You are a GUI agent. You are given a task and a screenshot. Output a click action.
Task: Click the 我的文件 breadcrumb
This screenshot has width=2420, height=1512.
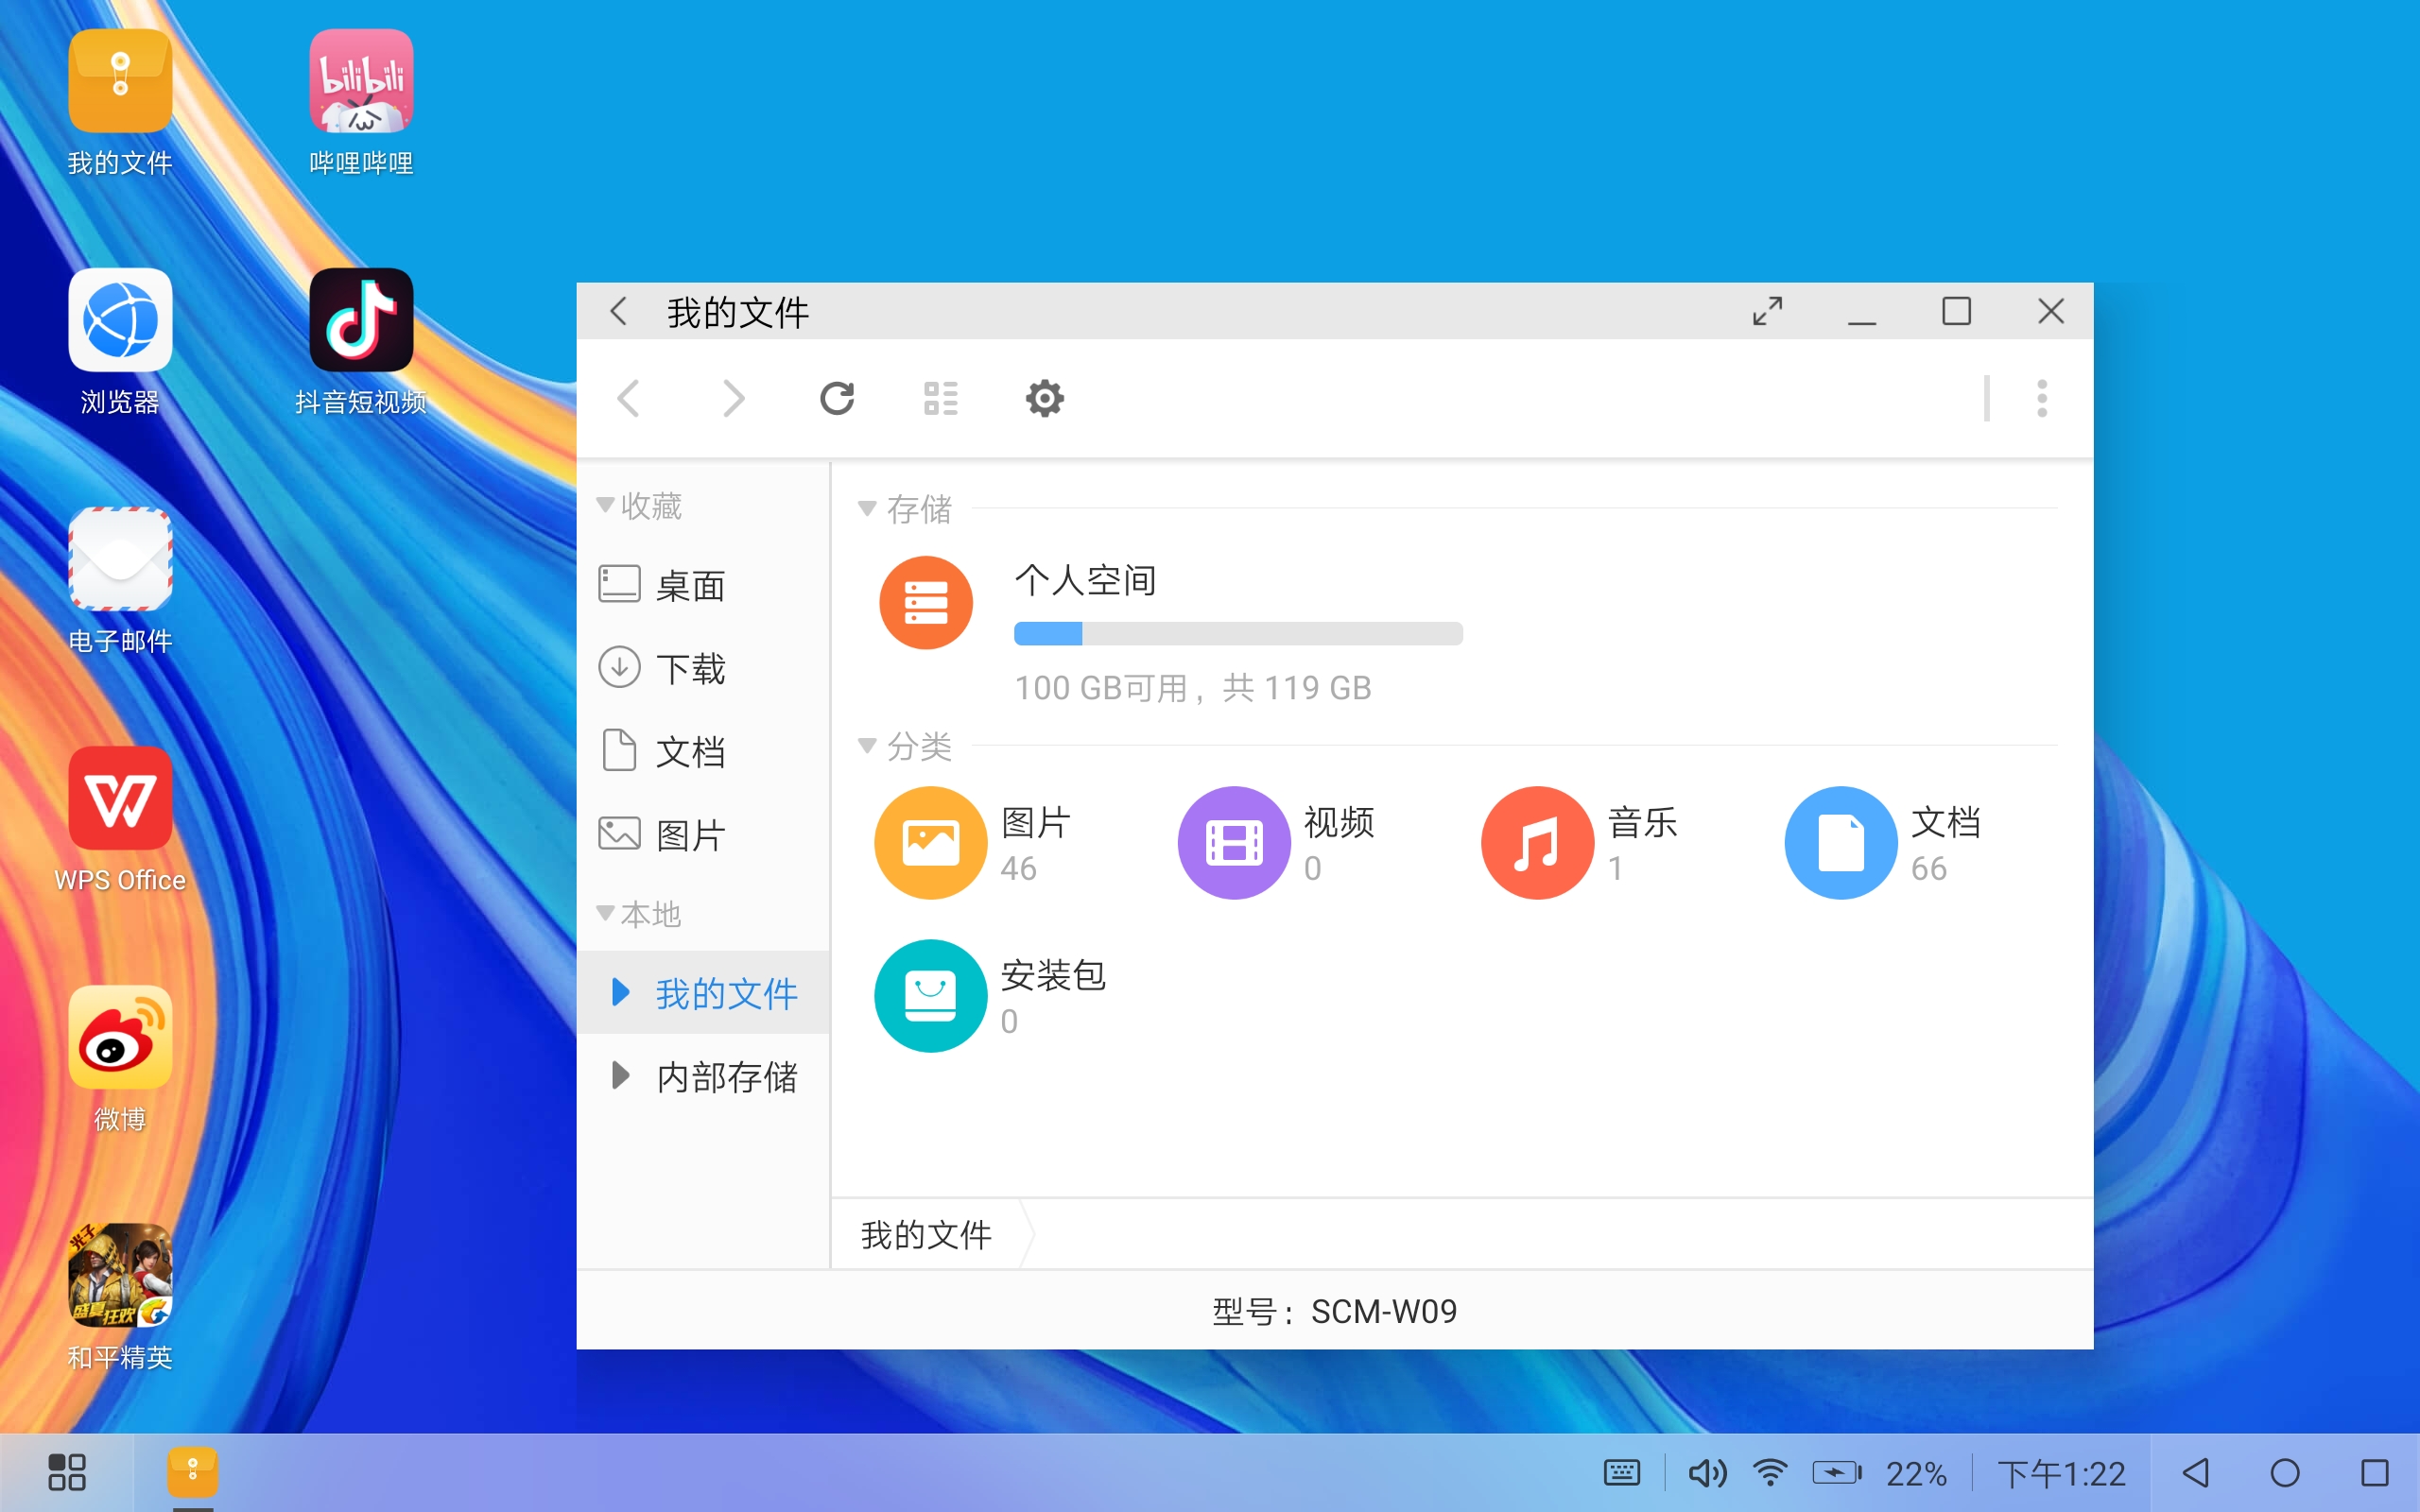point(925,1235)
